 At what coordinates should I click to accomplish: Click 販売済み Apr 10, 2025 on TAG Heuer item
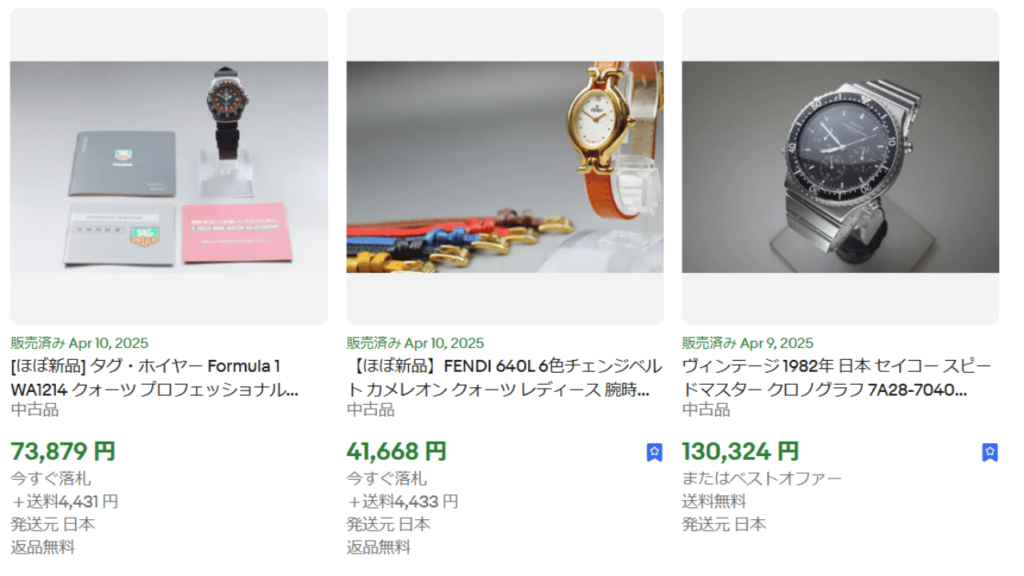[80, 343]
